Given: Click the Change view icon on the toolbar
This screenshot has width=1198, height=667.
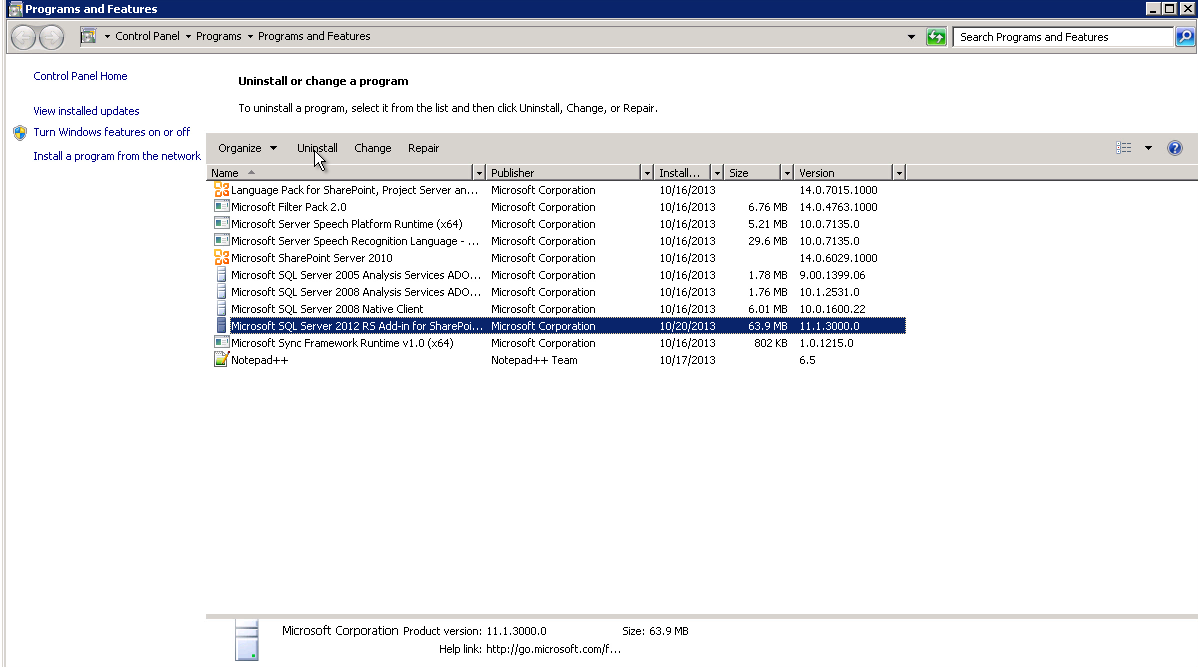Looking at the screenshot, I should pyautogui.click(x=1123, y=147).
